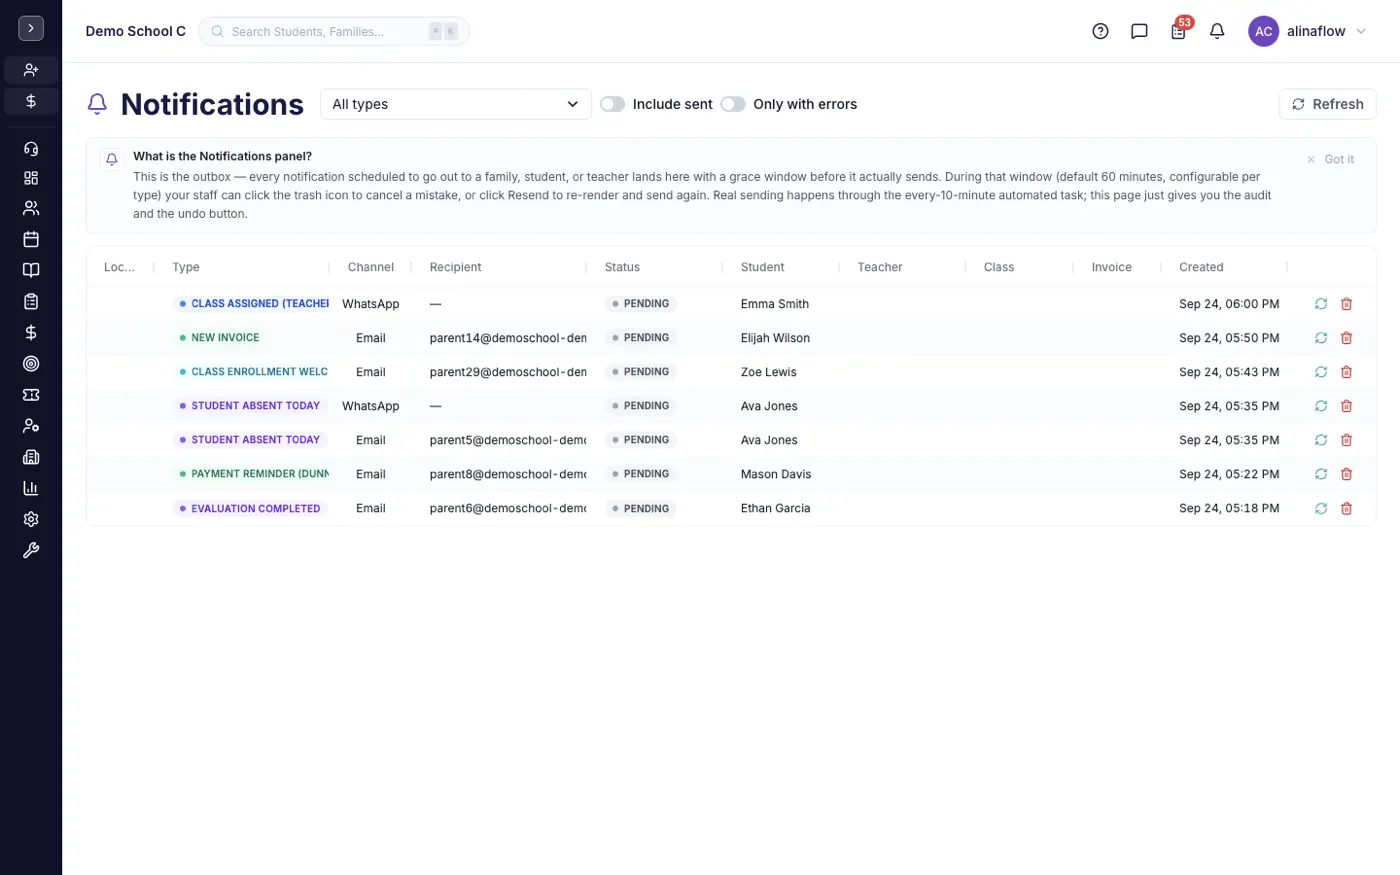1400x875 pixels.
Task: Open the people group icon in sidebar
Action: [31, 208]
